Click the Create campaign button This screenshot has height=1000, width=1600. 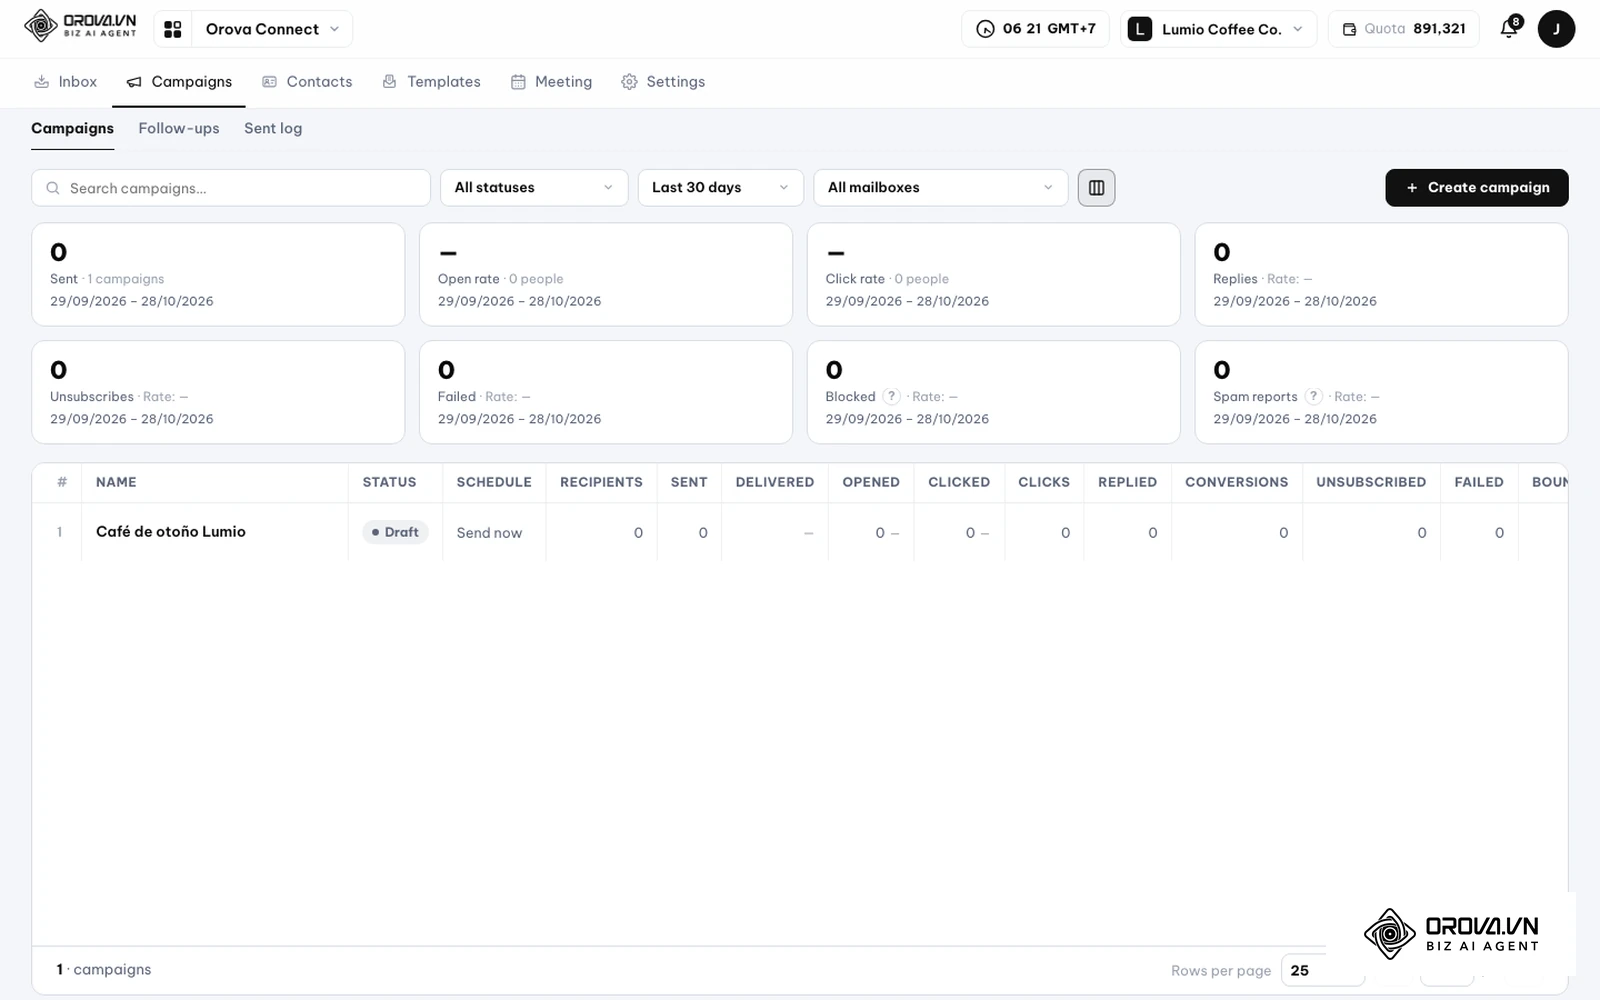[1477, 188]
